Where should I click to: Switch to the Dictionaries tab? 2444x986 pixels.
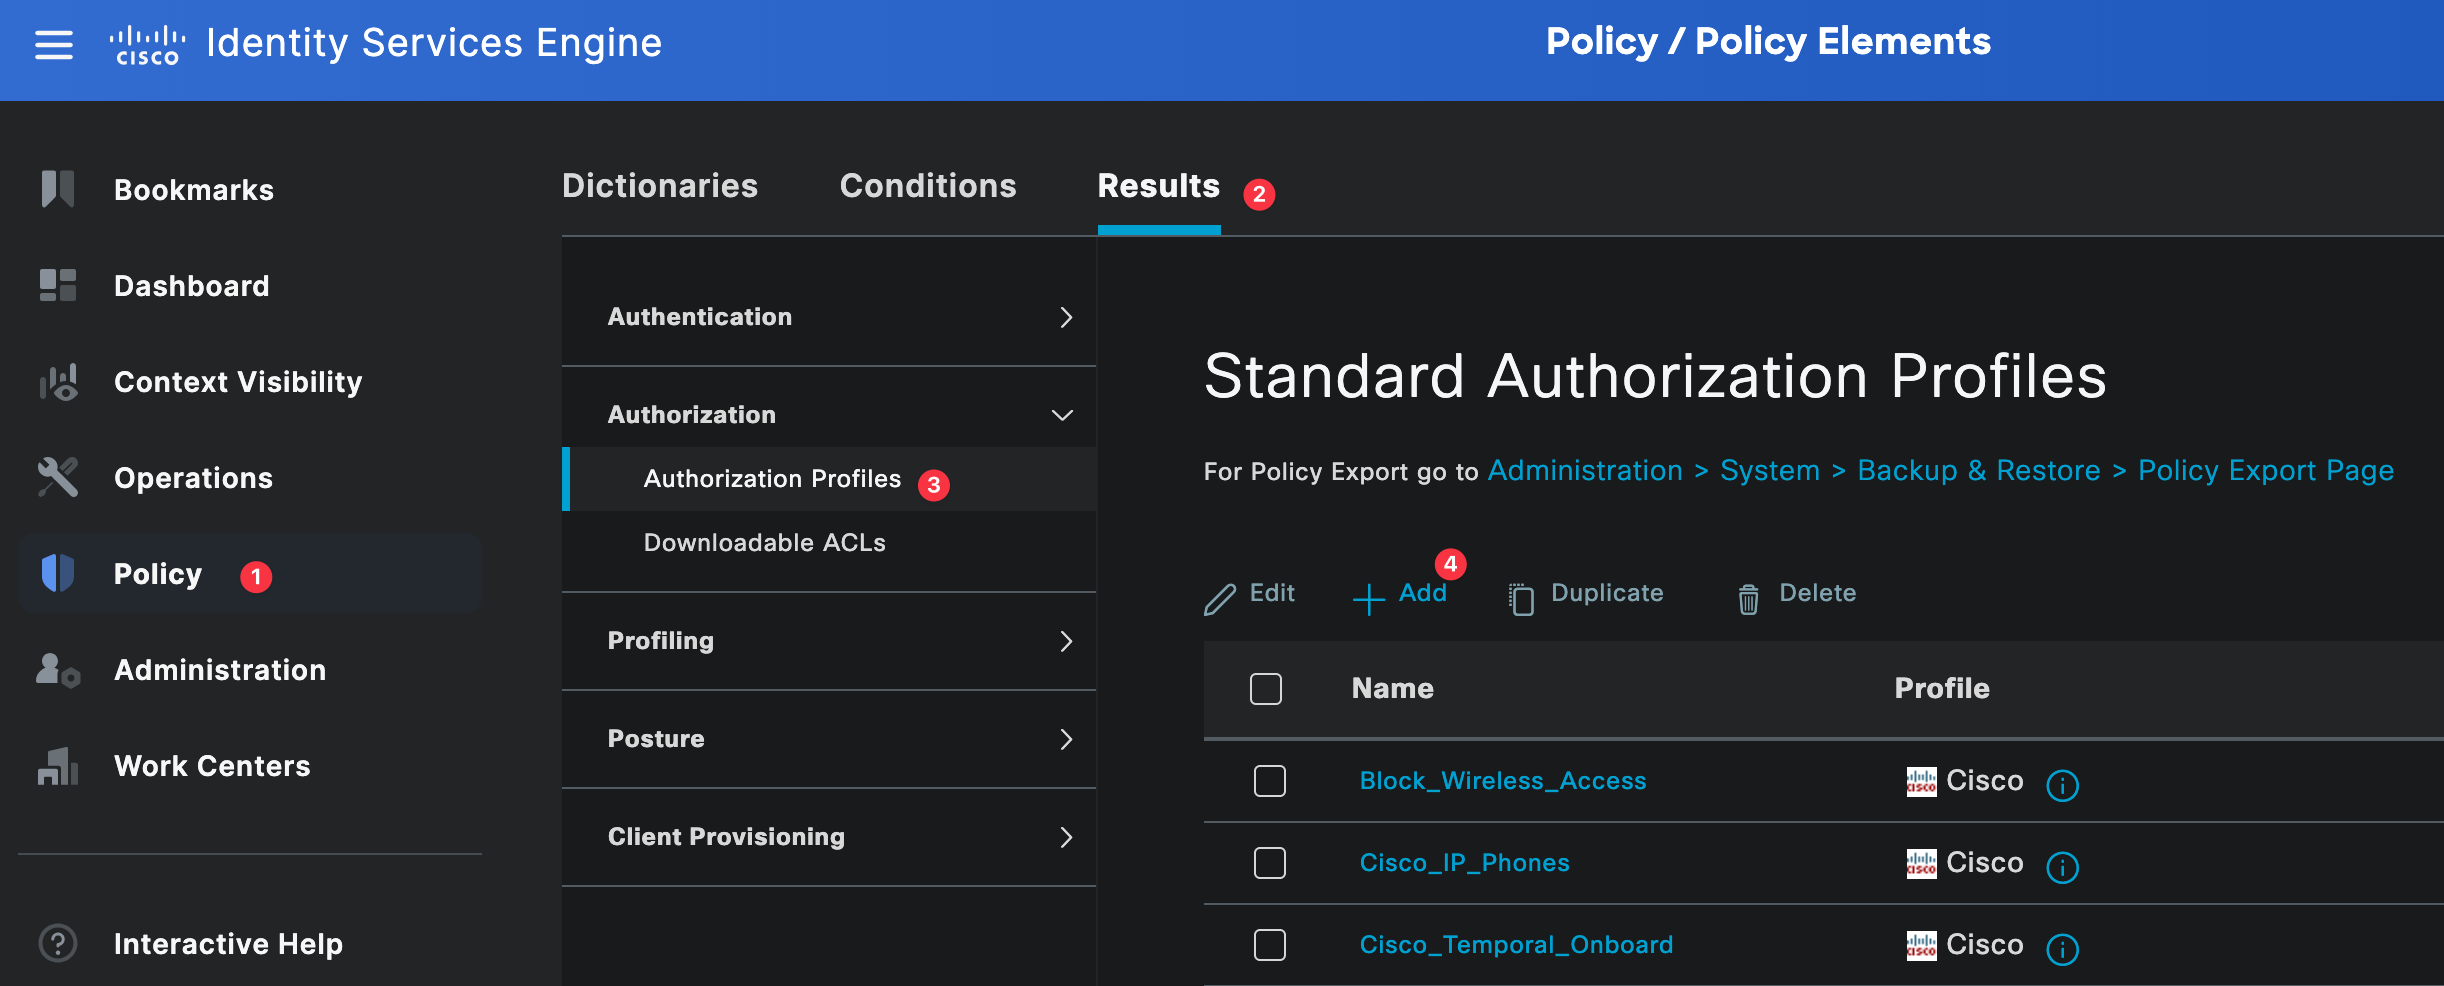[x=659, y=186]
